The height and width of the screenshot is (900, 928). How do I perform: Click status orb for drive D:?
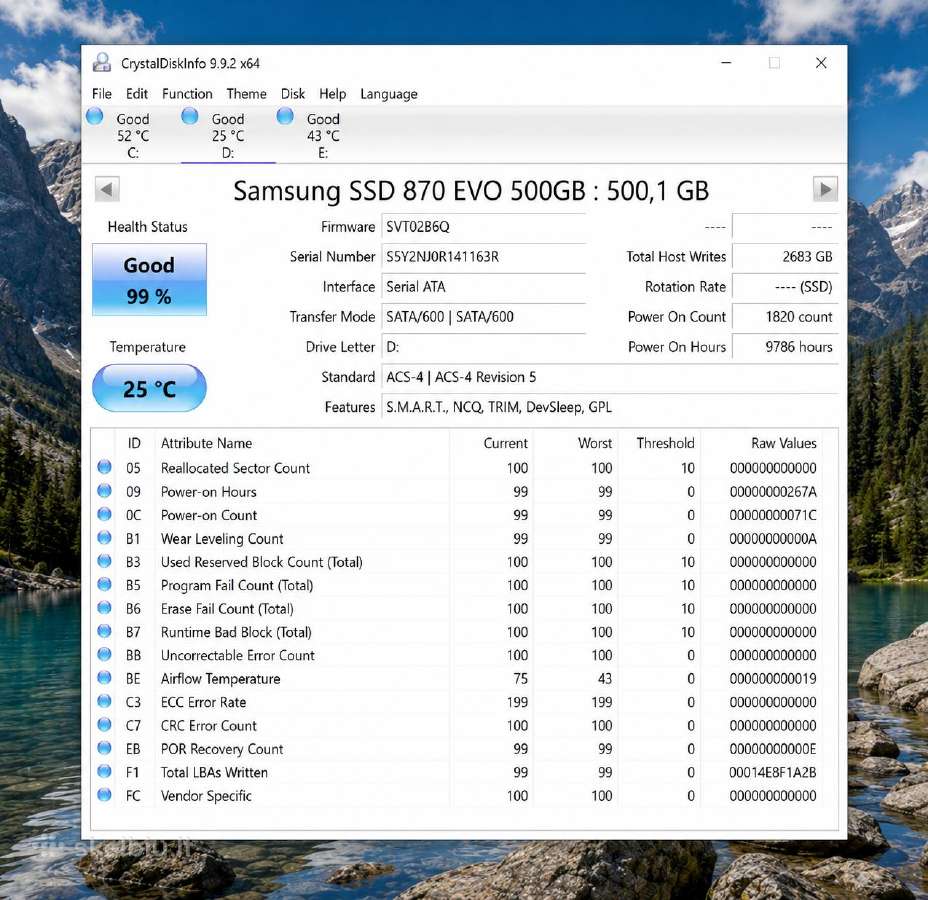click(189, 116)
